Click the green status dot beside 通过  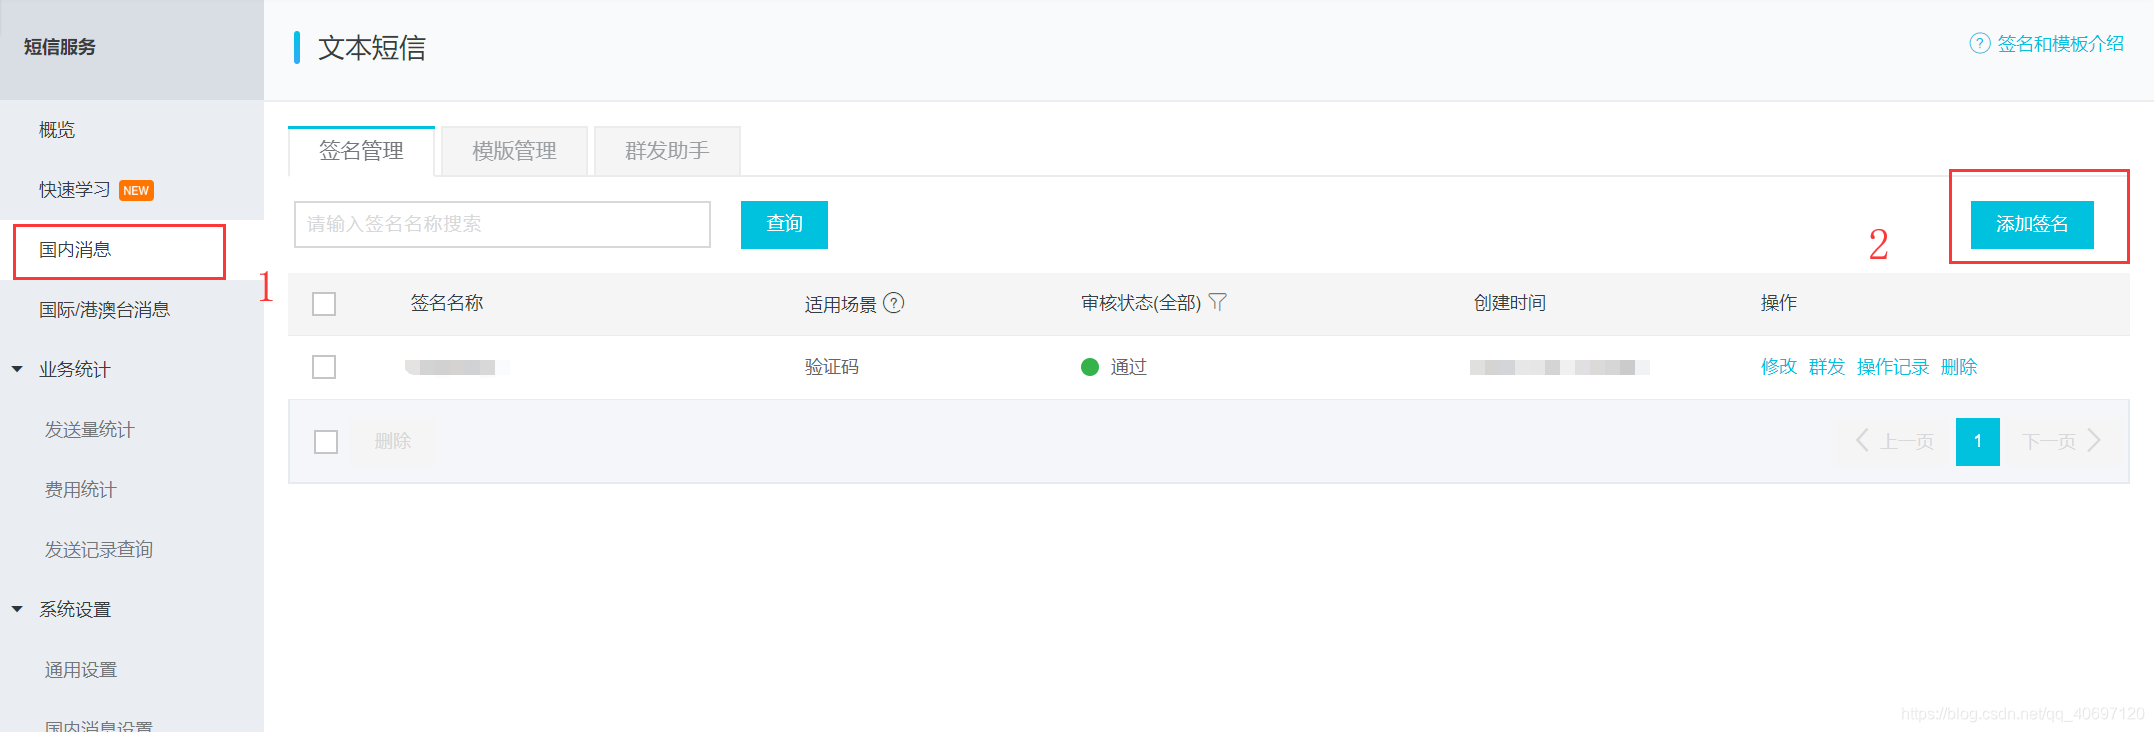pyautogui.click(x=1090, y=367)
